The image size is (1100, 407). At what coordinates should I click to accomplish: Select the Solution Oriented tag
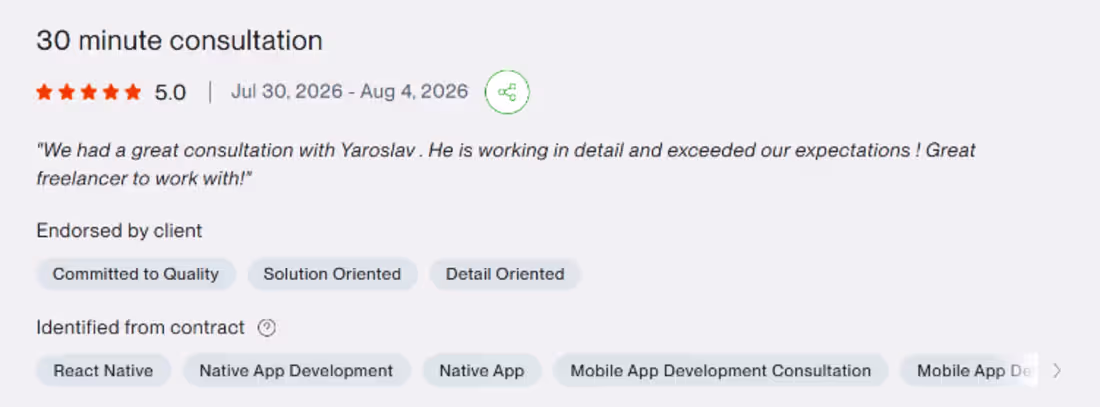pyautogui.click(x=333, y=274)
